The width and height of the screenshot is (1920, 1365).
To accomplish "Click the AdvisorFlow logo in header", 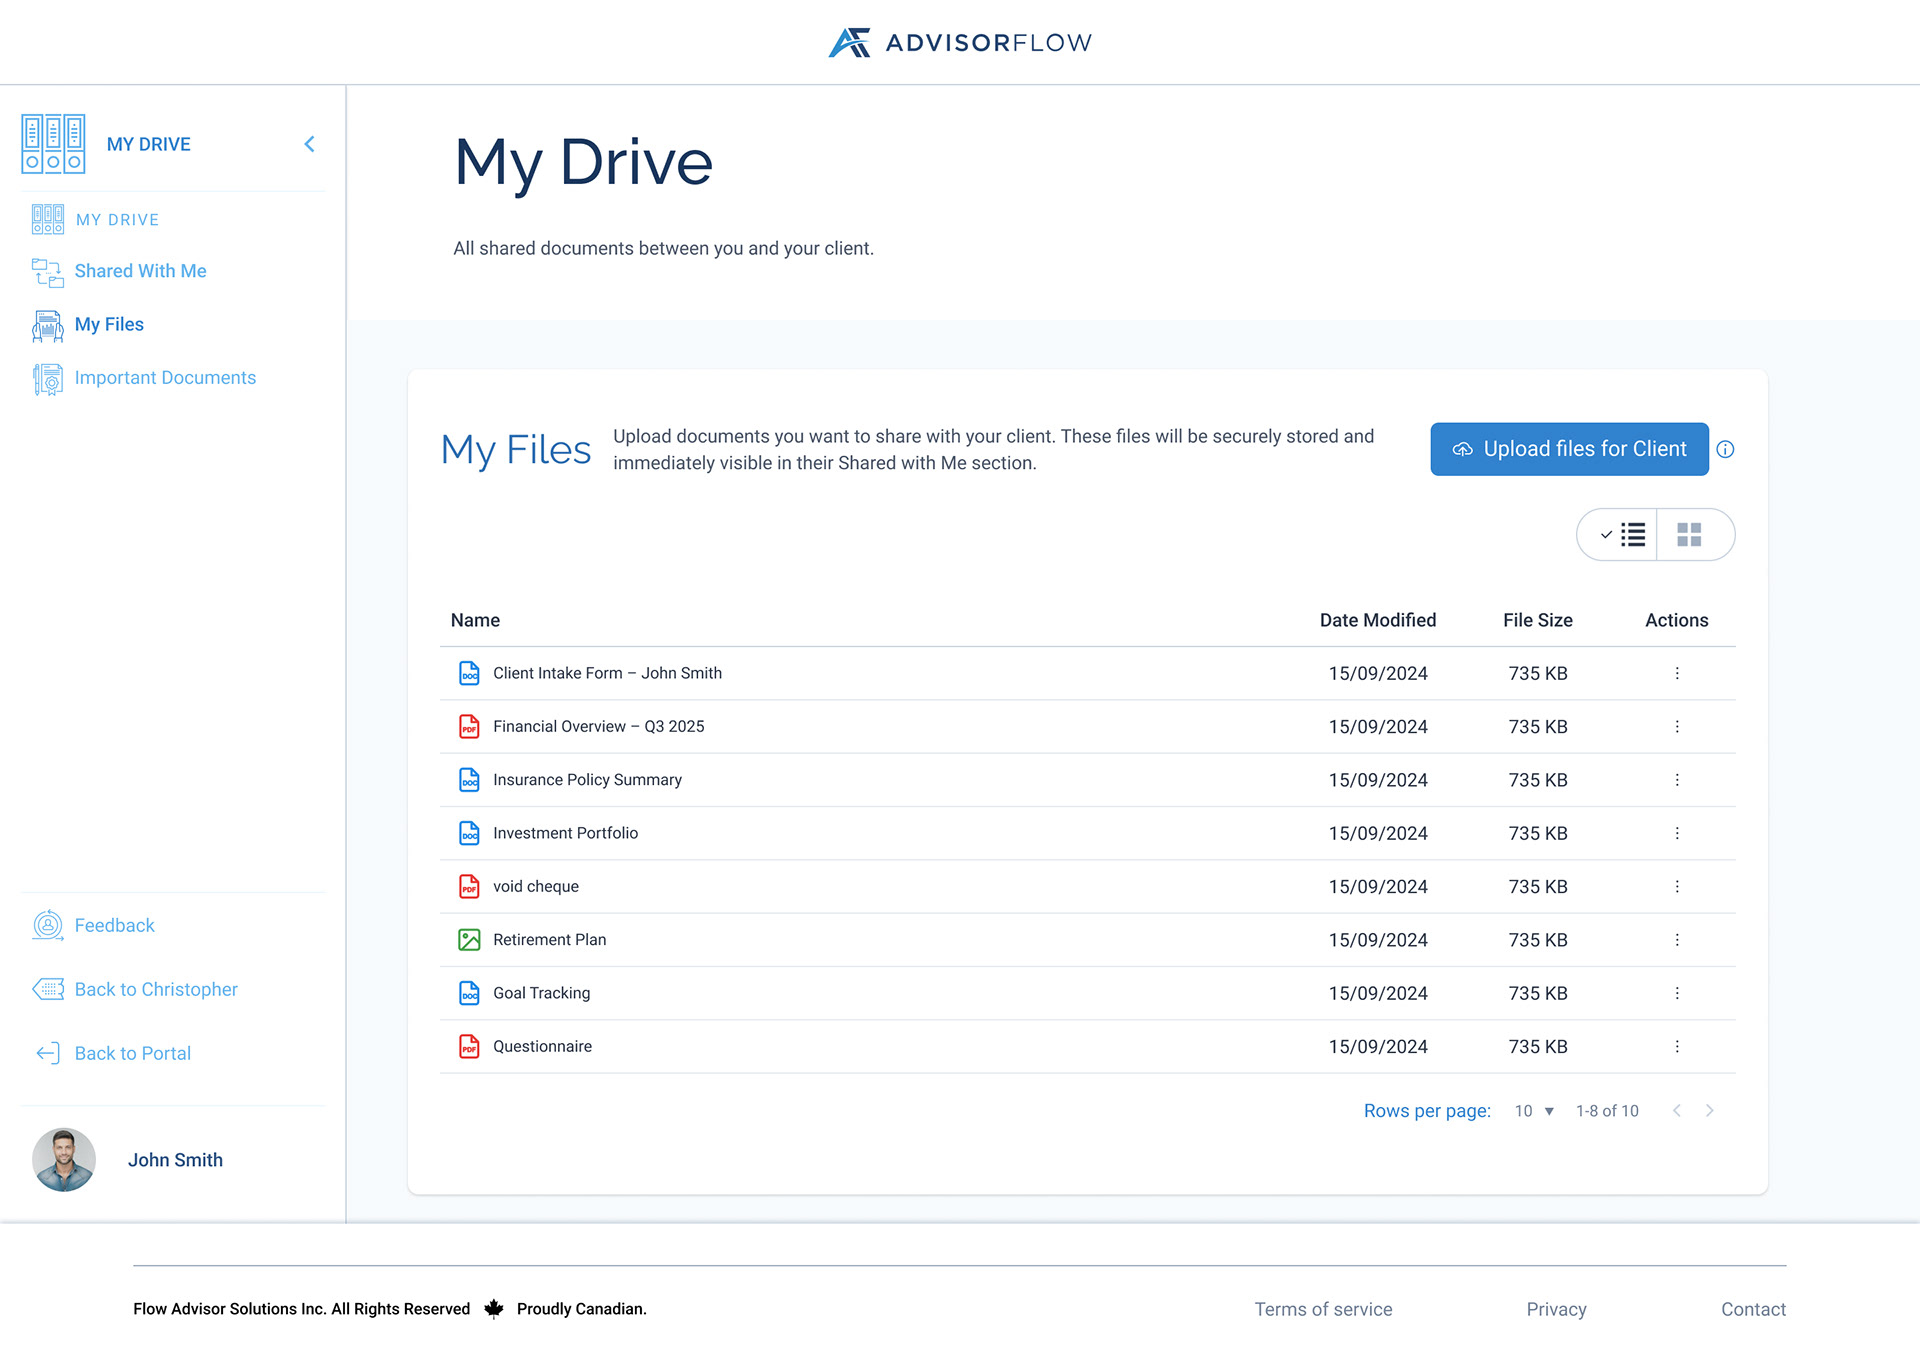I will (x=960, y=42).
